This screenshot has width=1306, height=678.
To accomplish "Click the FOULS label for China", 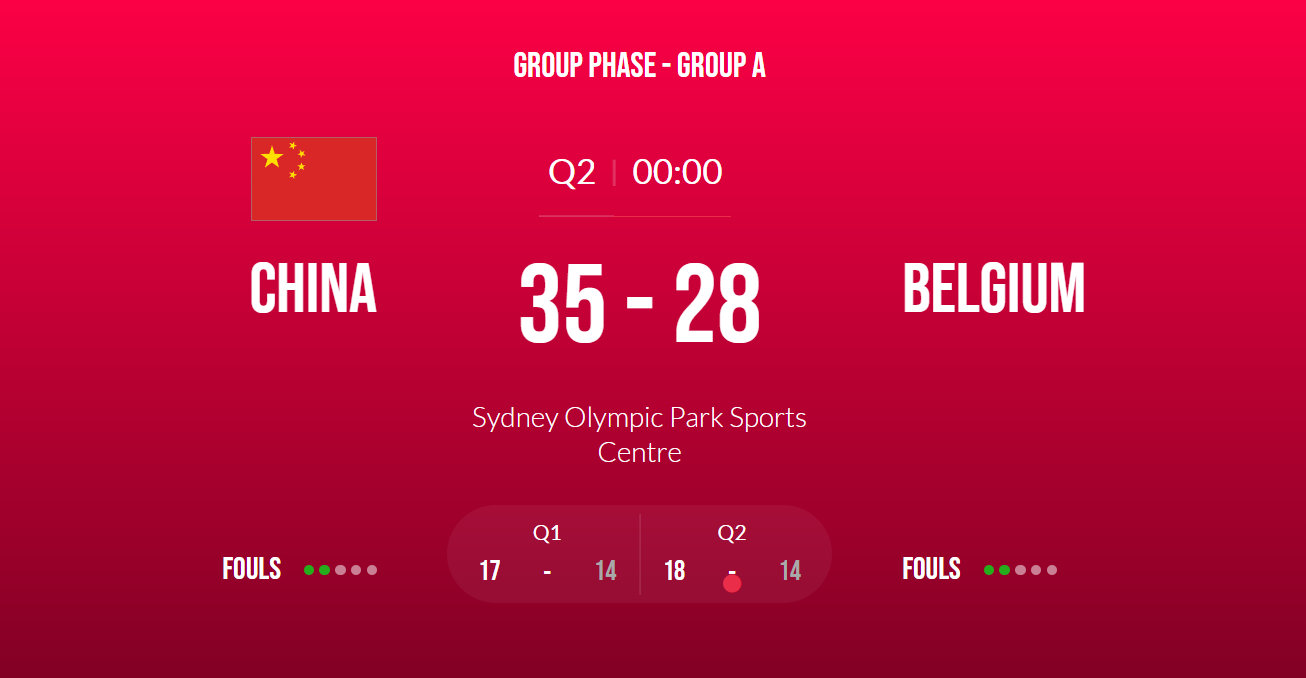I will pyautogui.click(x=252, y=569).
